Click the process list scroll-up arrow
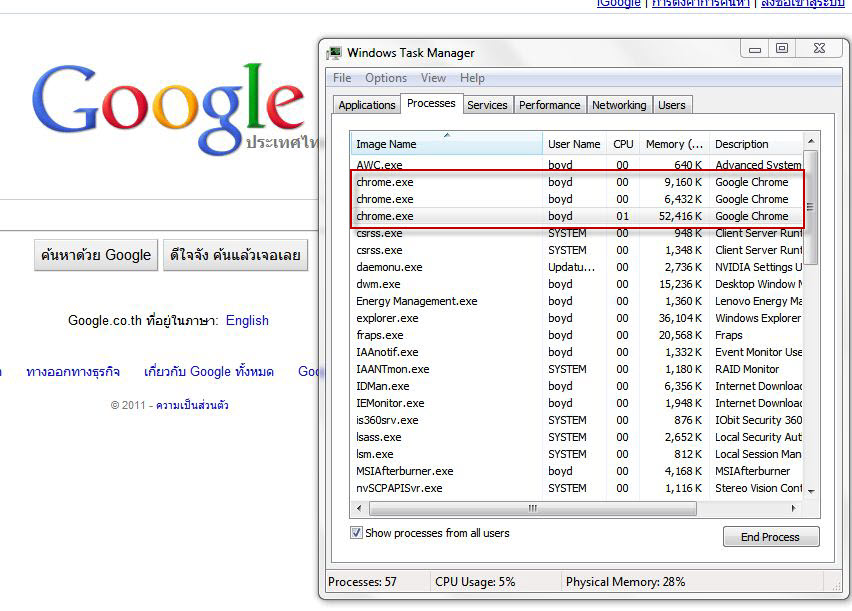Image resolution: width=852 pixels, height=611 pixels. click(811, 141)
